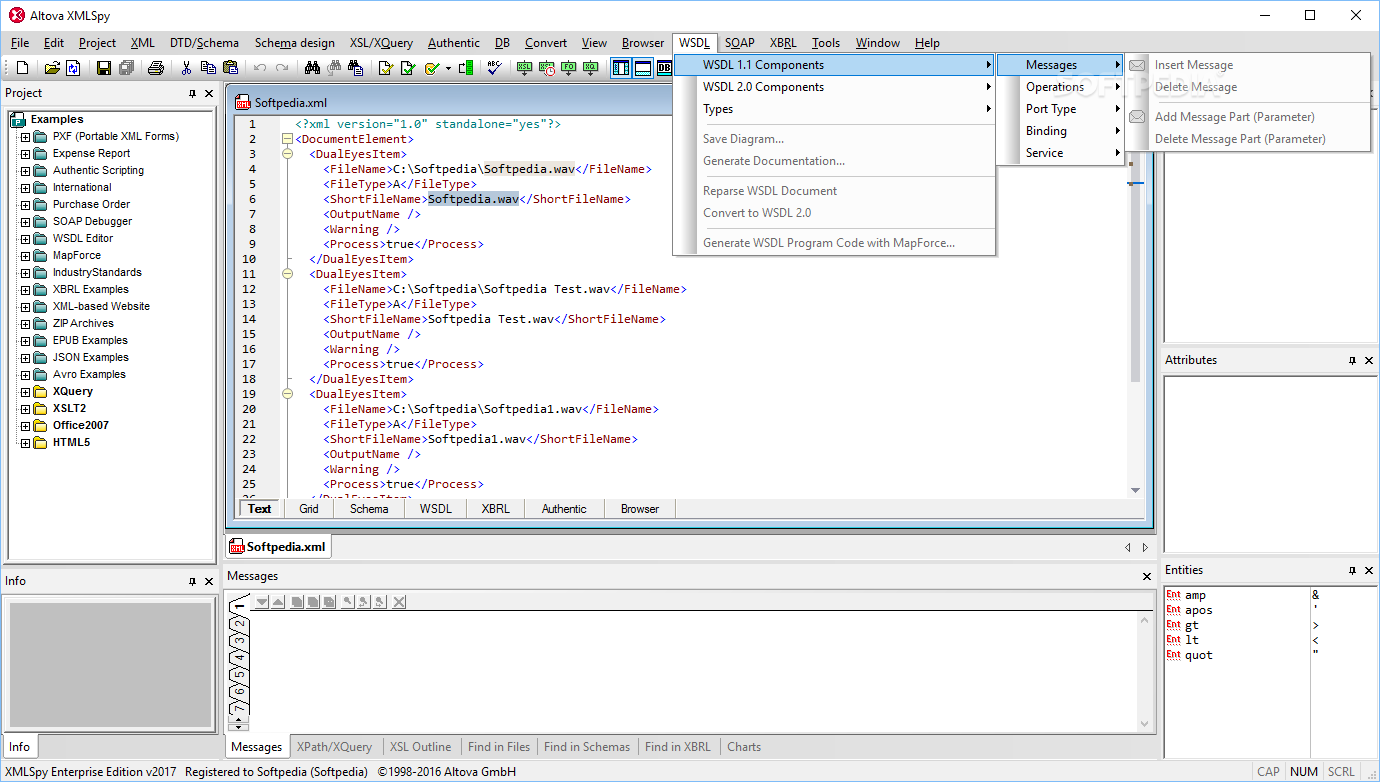
Task: Click the Find Next binoculars icon
Action: [x=334, y=68]
